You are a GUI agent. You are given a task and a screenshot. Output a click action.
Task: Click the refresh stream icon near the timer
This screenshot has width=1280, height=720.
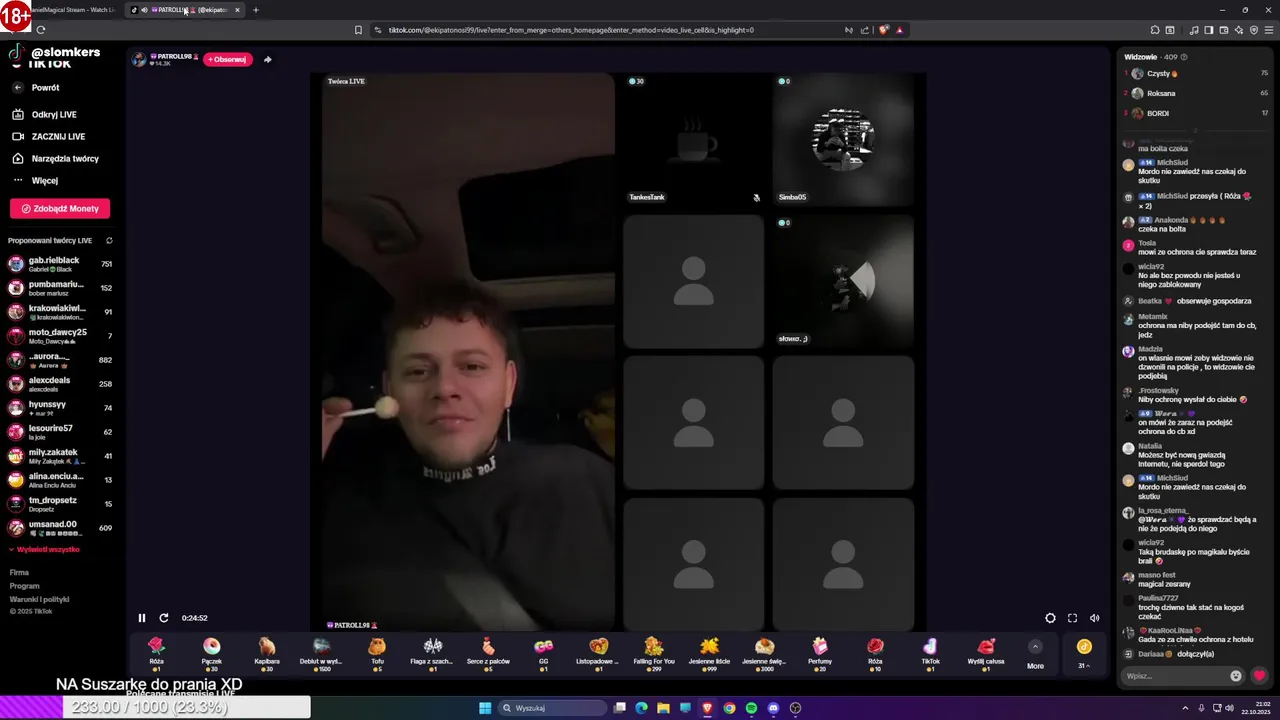(164, 618)
